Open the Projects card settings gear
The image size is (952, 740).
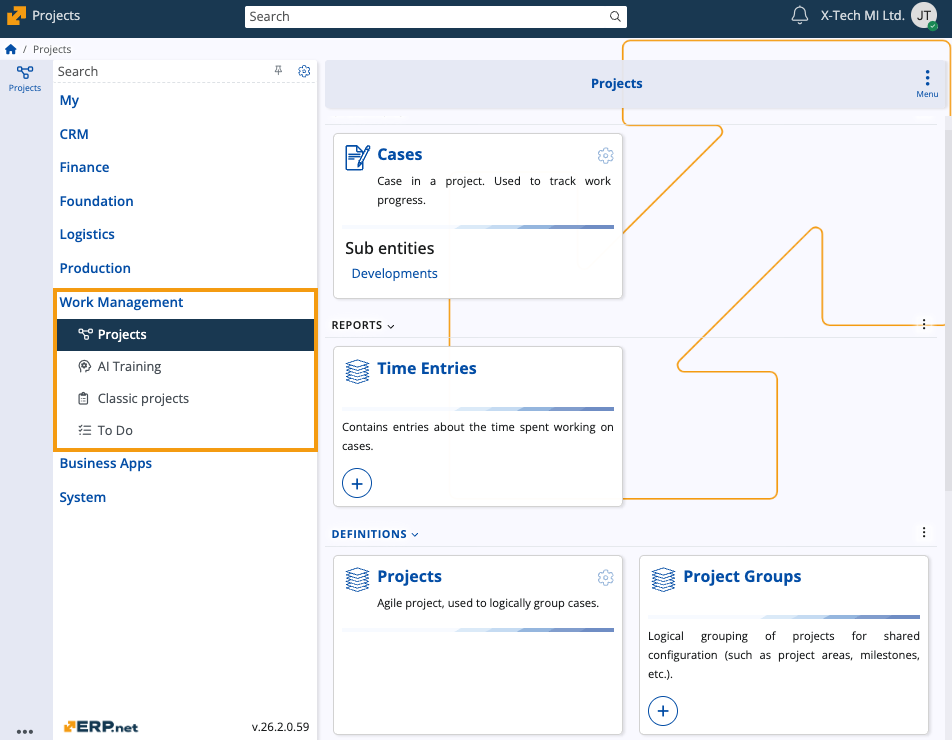(x=605, y=578)
